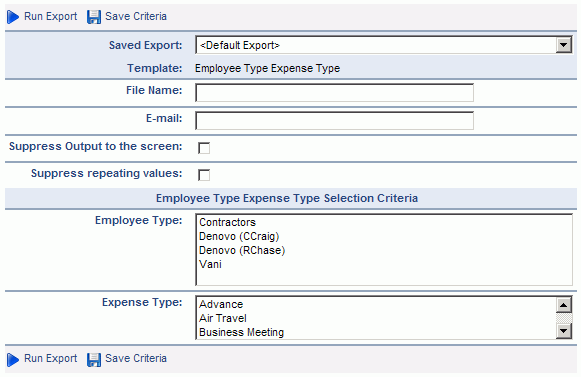Screen dimensions: 581x377
Task: Click the Expense Type list scroll-up arrow
Action: coord(564,305)
